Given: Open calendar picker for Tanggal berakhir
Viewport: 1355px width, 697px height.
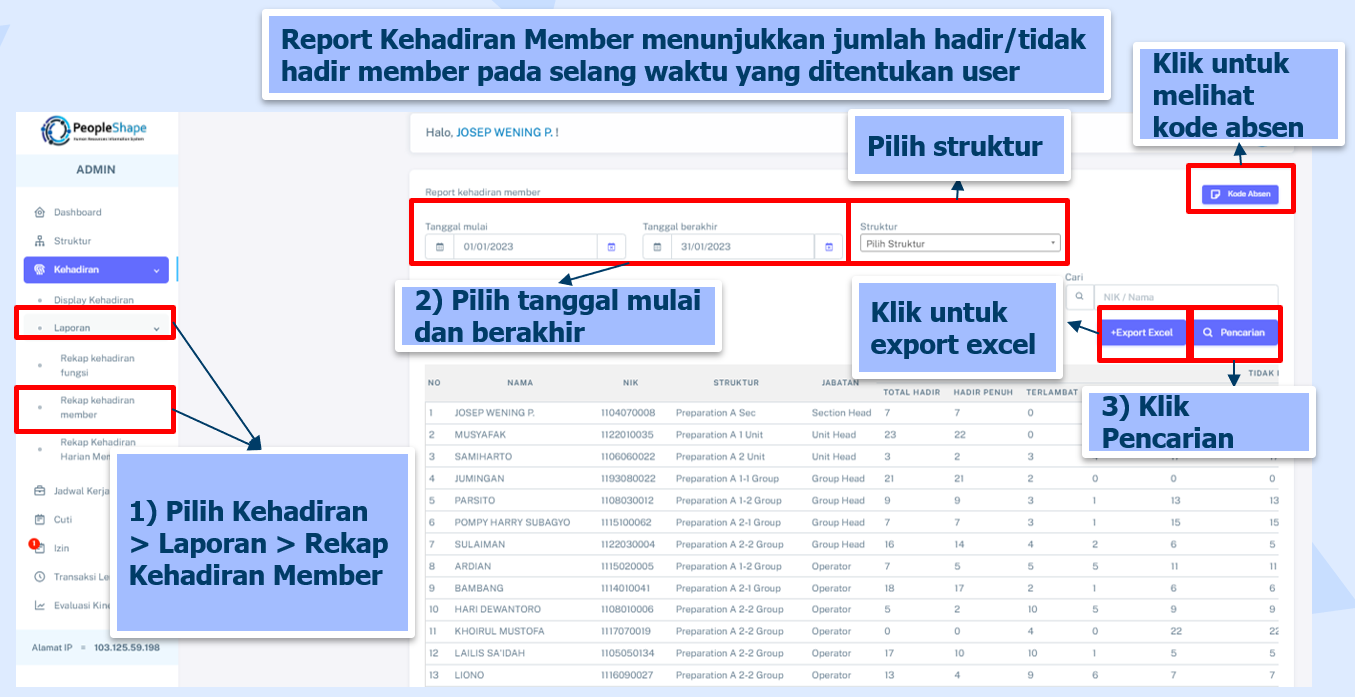Looking at the screenshot, I should 829,247.
